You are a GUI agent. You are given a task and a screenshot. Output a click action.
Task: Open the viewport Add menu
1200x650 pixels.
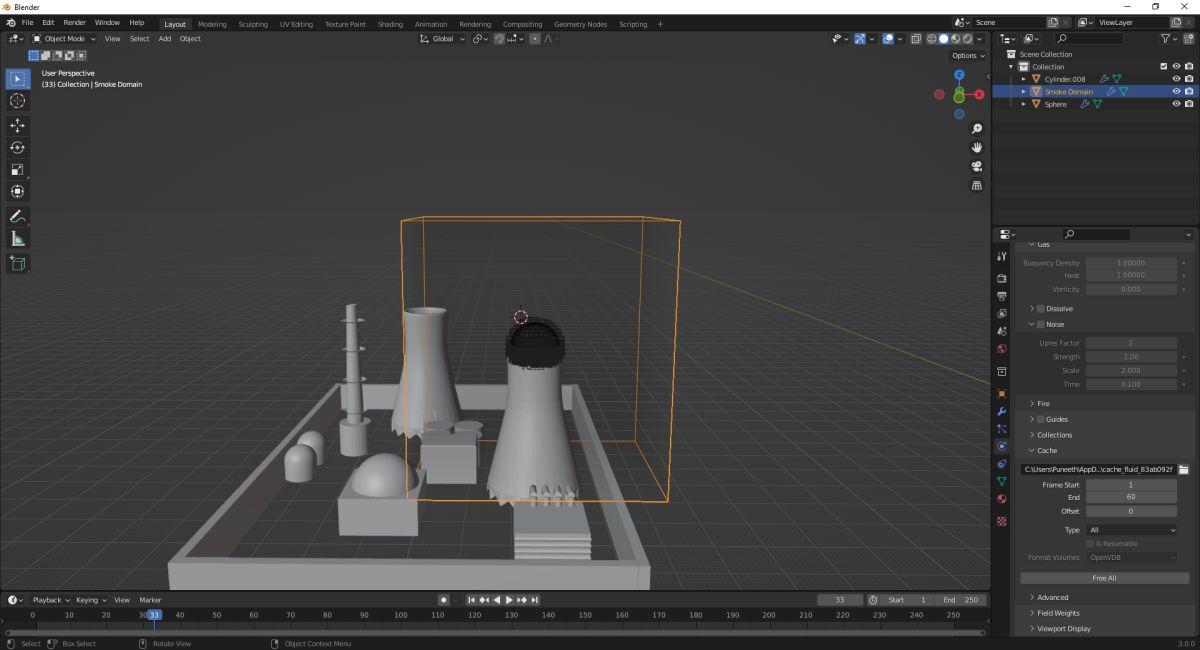coord(164,39)
